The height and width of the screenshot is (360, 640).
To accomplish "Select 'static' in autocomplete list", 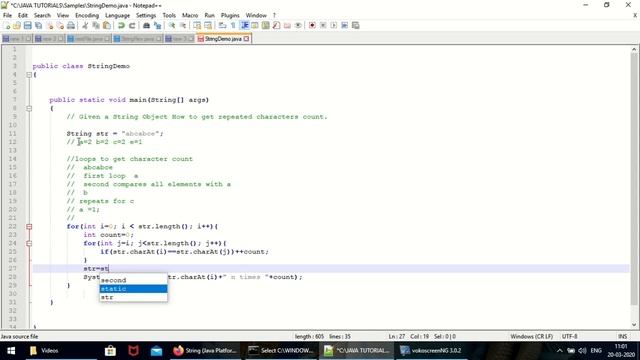I will tap(133, 289).
